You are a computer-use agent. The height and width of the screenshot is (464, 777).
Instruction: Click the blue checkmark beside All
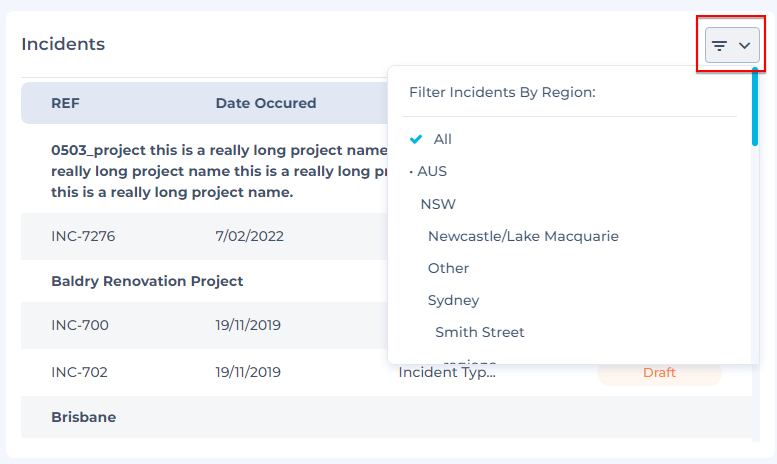point(416,139)
